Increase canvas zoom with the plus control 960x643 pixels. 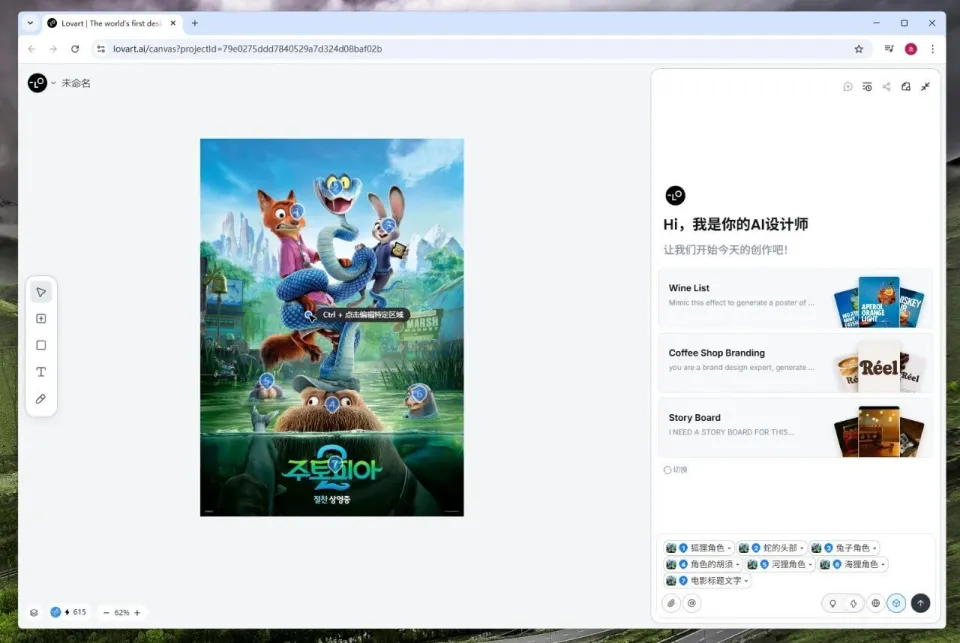click(138, 612)
